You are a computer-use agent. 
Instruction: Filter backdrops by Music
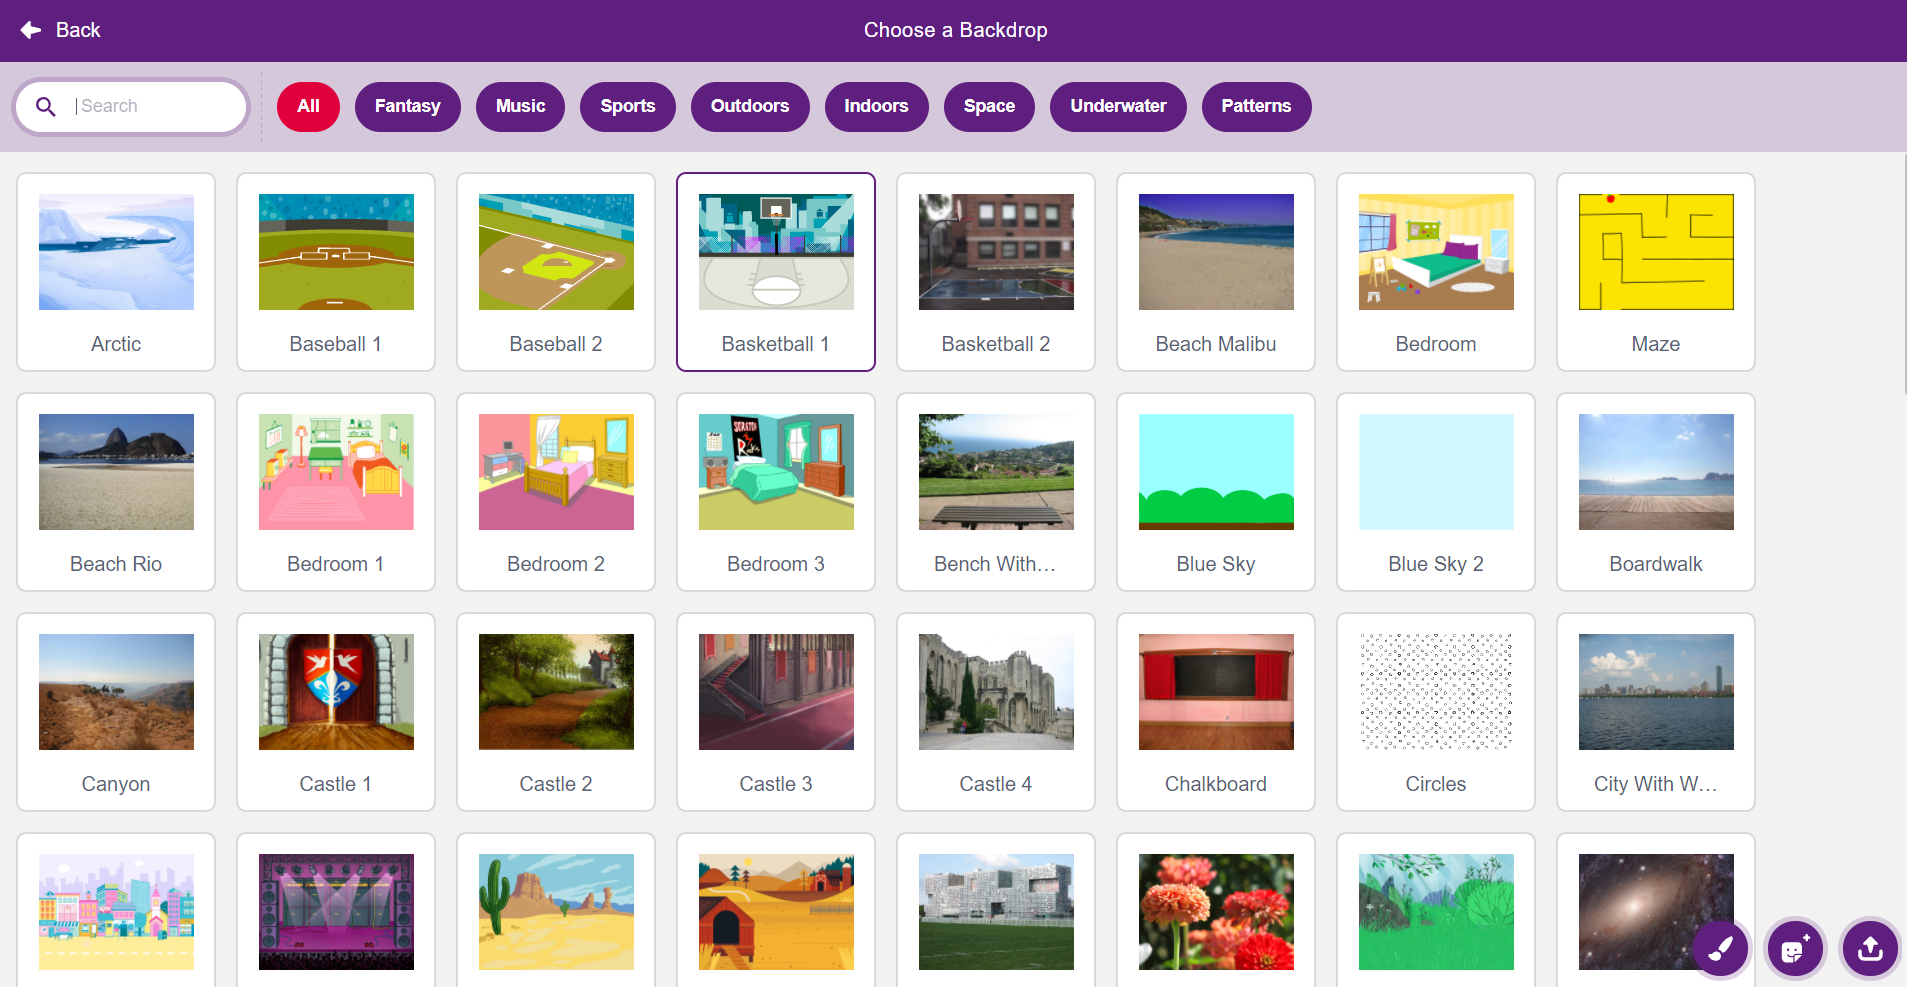click(x=520, y=106)
